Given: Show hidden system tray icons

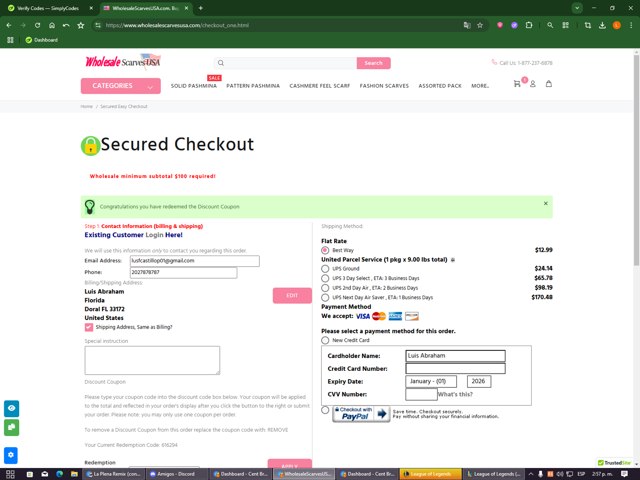Looking at the screenshot, I should click(x=531, y=474).
